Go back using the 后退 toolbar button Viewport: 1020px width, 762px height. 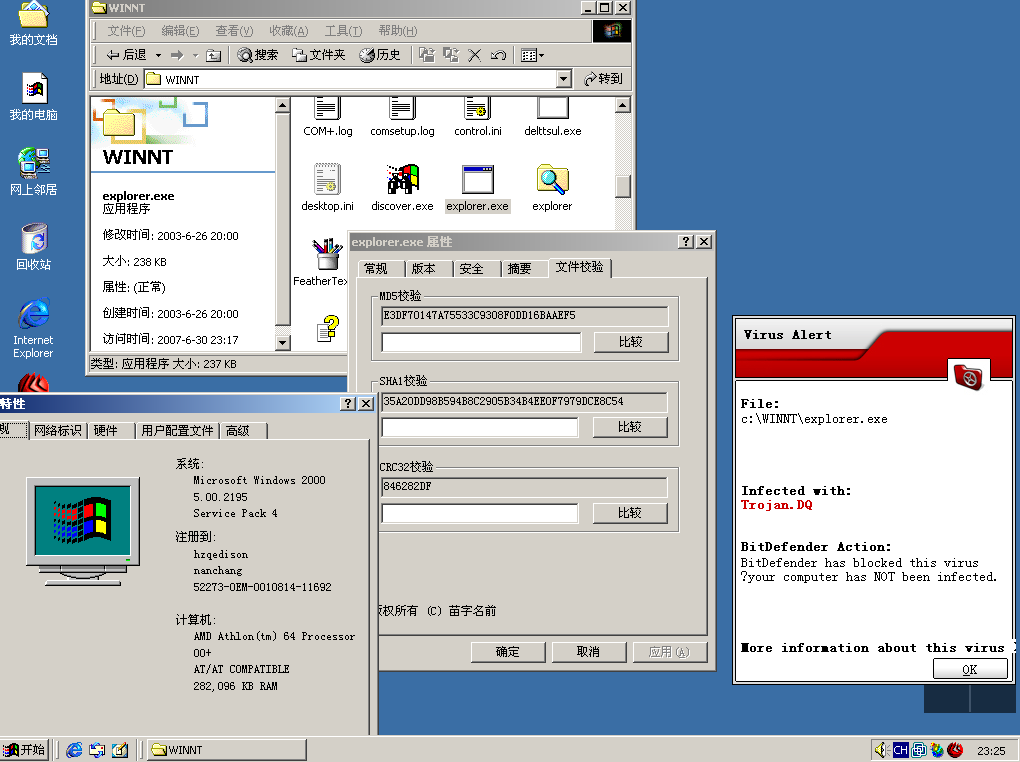pos(127,55)
